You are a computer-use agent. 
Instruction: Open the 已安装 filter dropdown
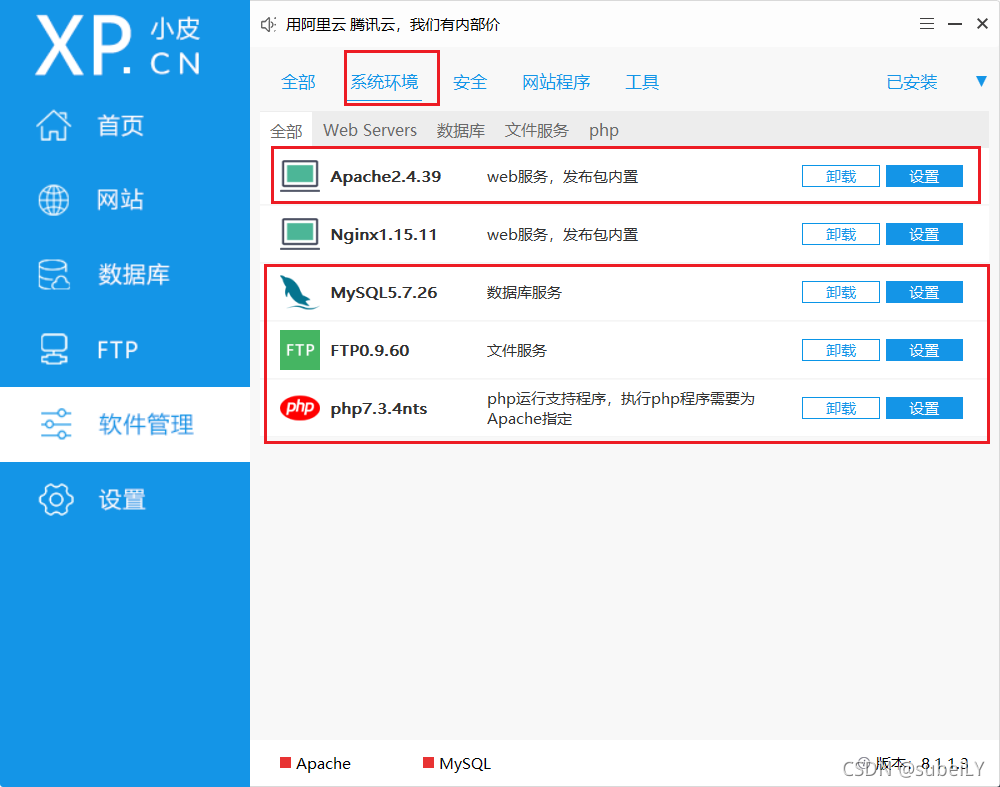pos(911,83)
